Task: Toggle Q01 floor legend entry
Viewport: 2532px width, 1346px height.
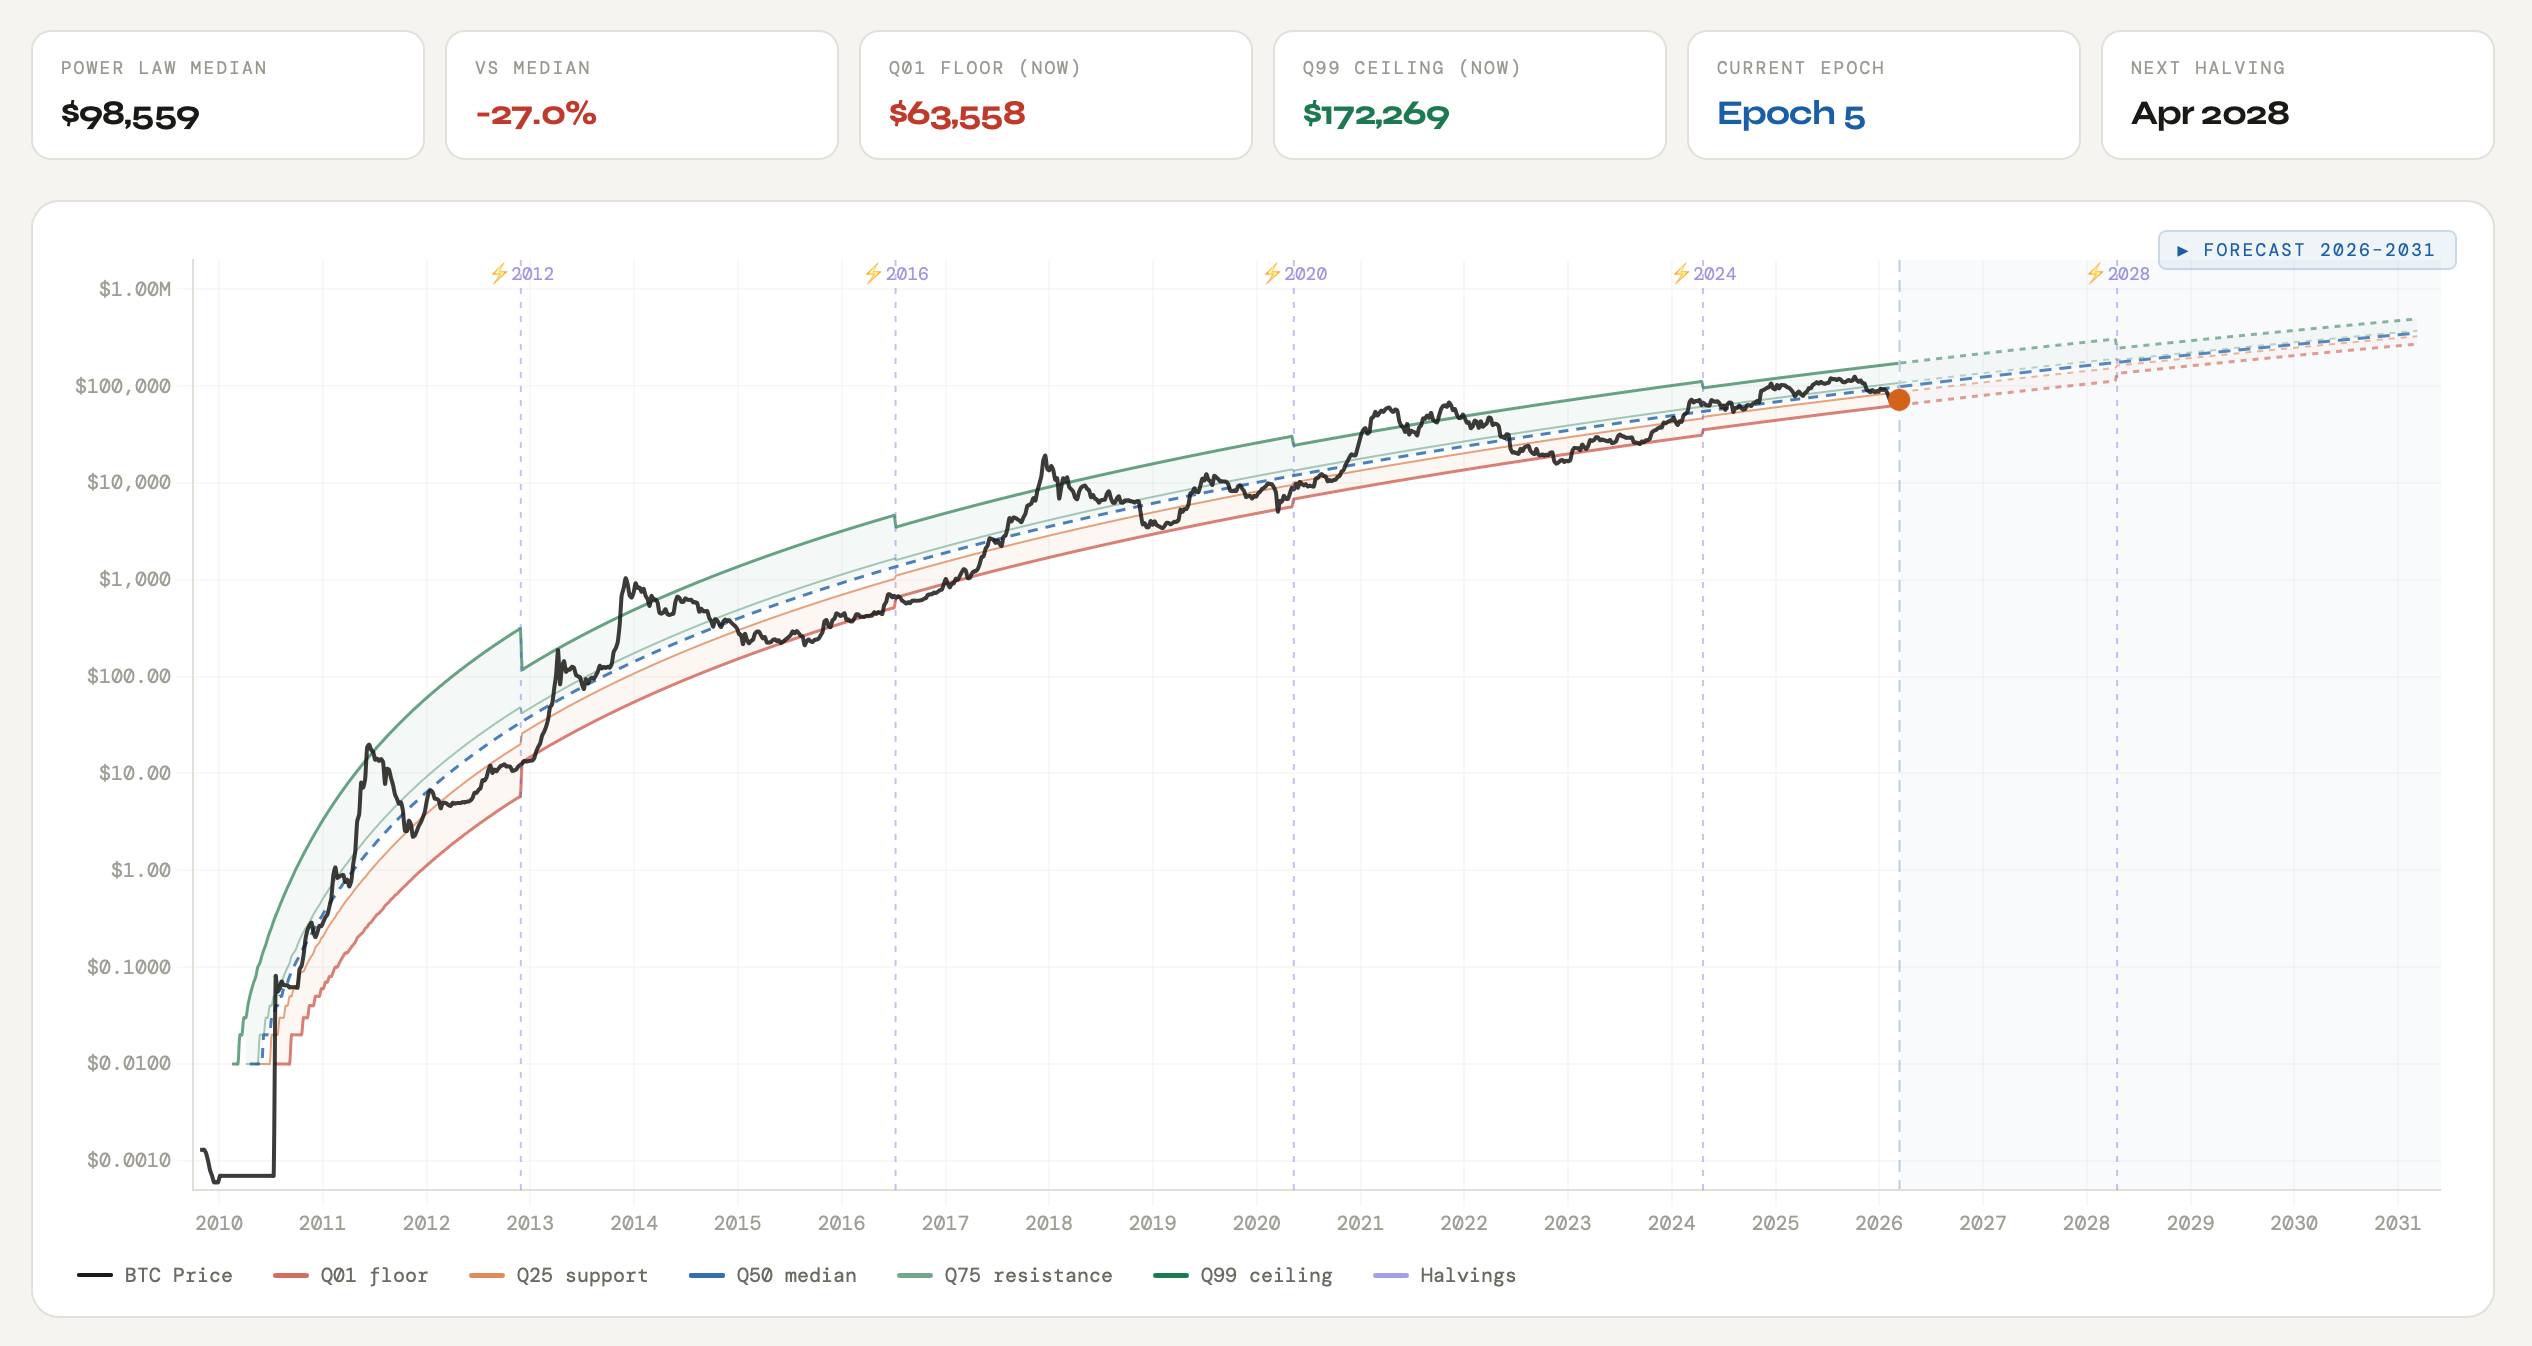Action: [x=351, y=1275]
